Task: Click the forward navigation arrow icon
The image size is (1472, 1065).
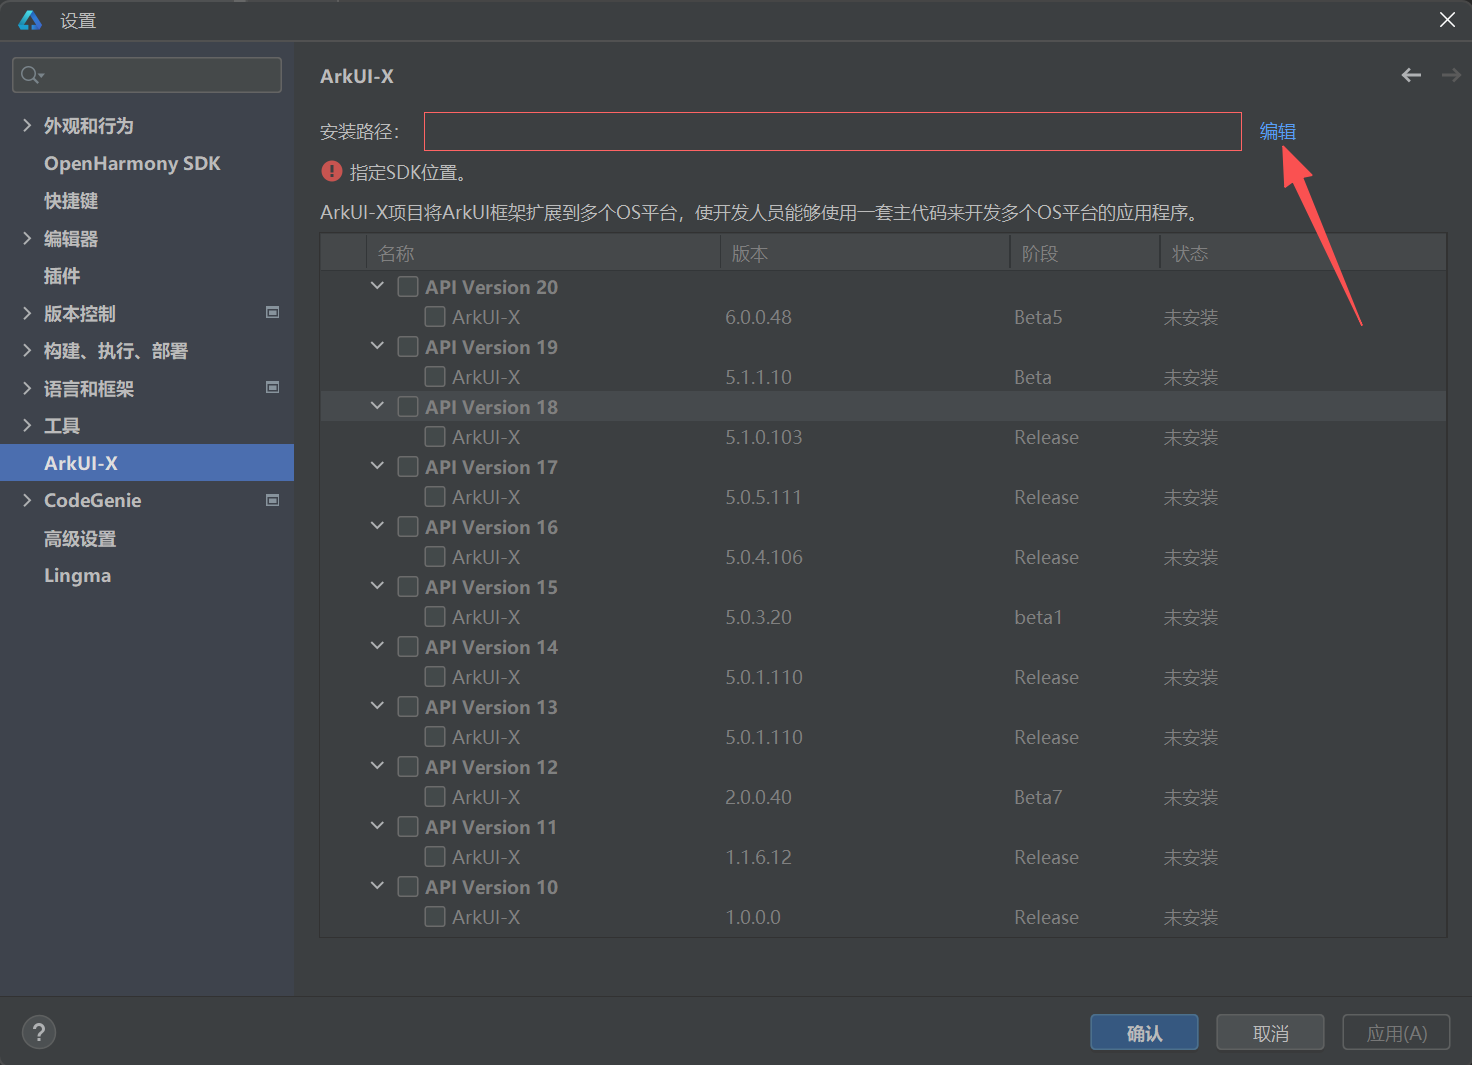Action: [x=1451, y=75]
